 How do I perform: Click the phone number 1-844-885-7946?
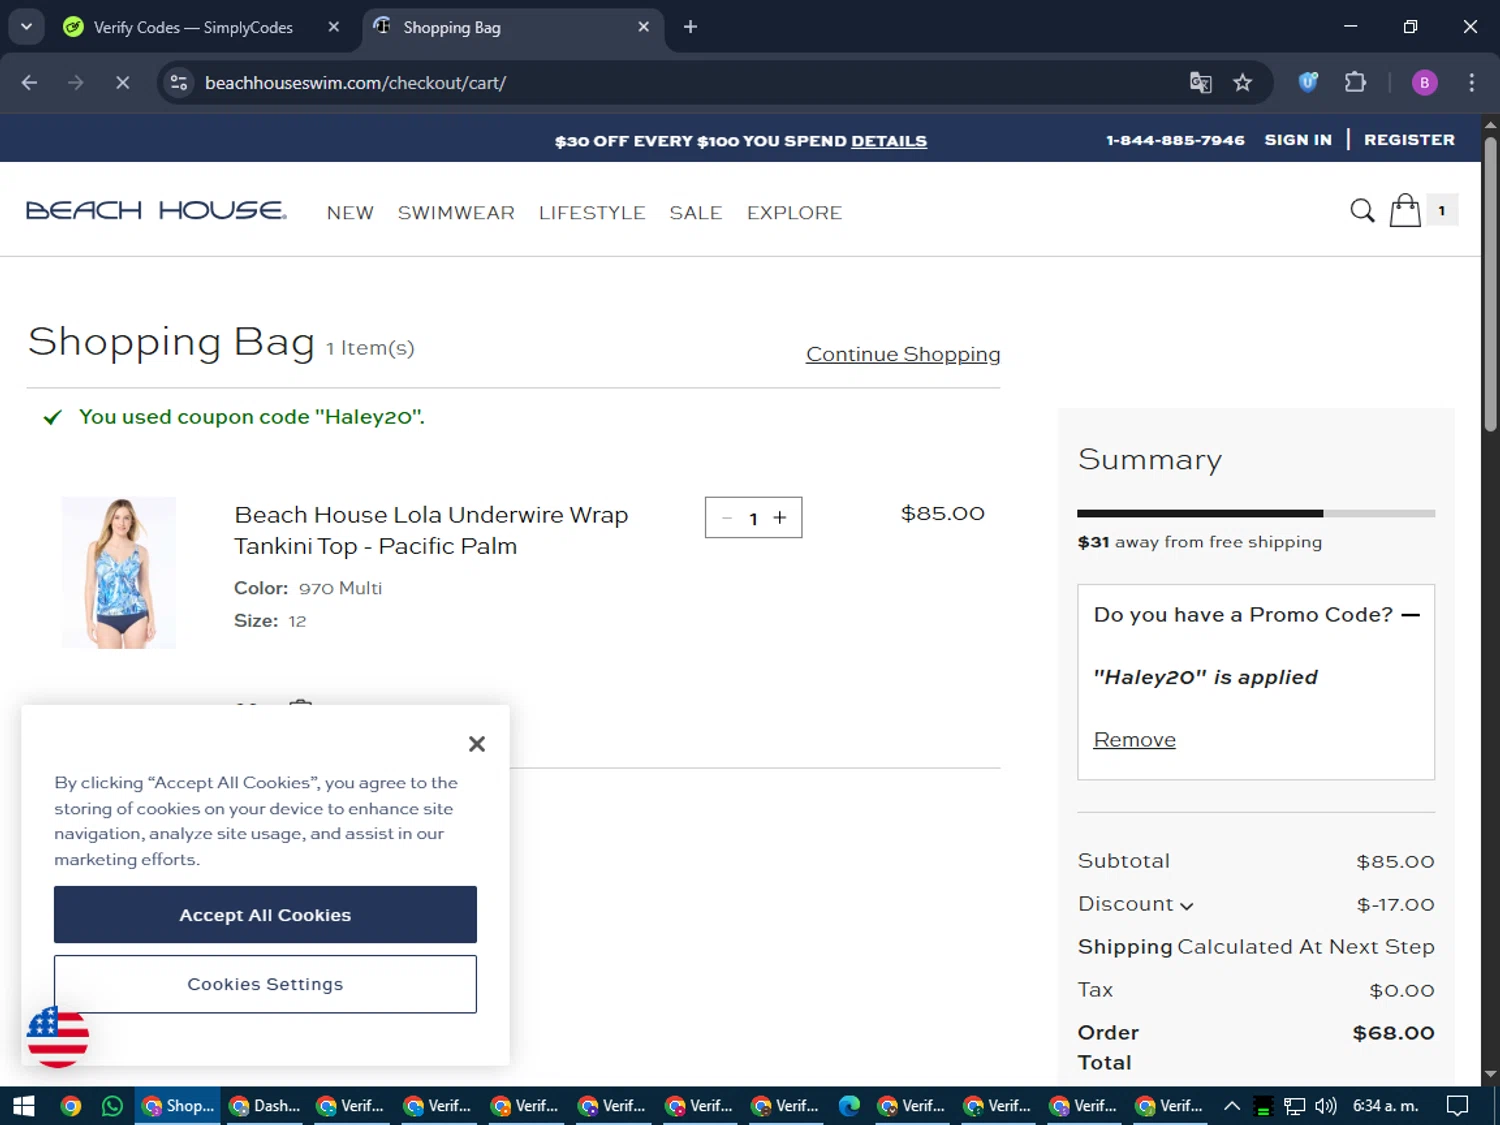pos(1175,140)
